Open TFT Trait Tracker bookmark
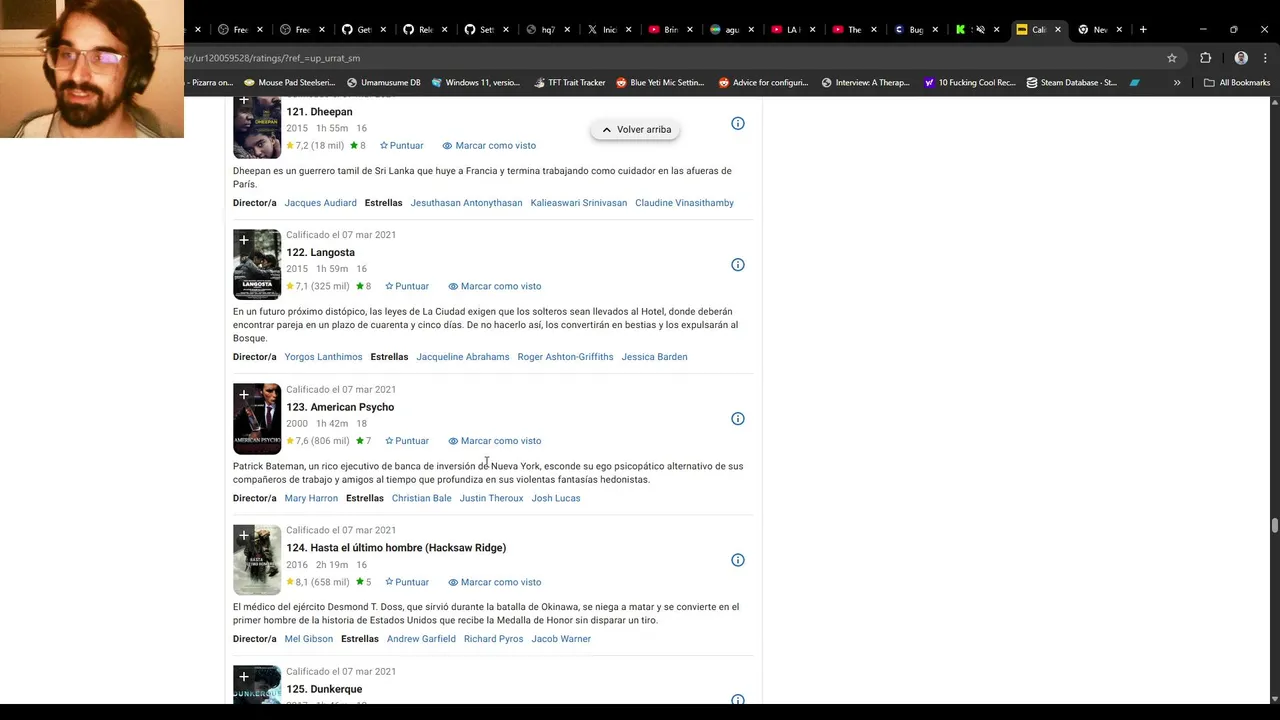This screenshot has width=1280, height=720. 570,83
